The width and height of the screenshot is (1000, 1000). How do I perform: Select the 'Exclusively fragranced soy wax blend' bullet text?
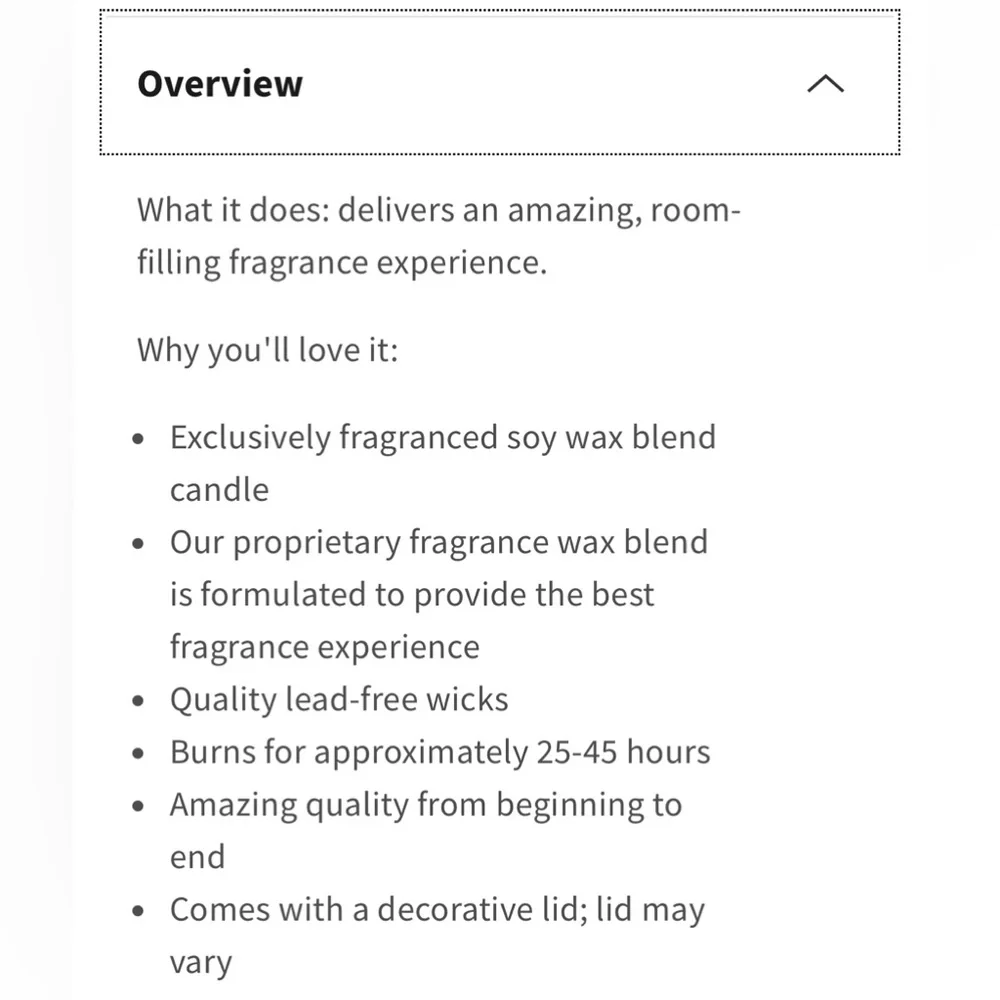pos(443,438)
